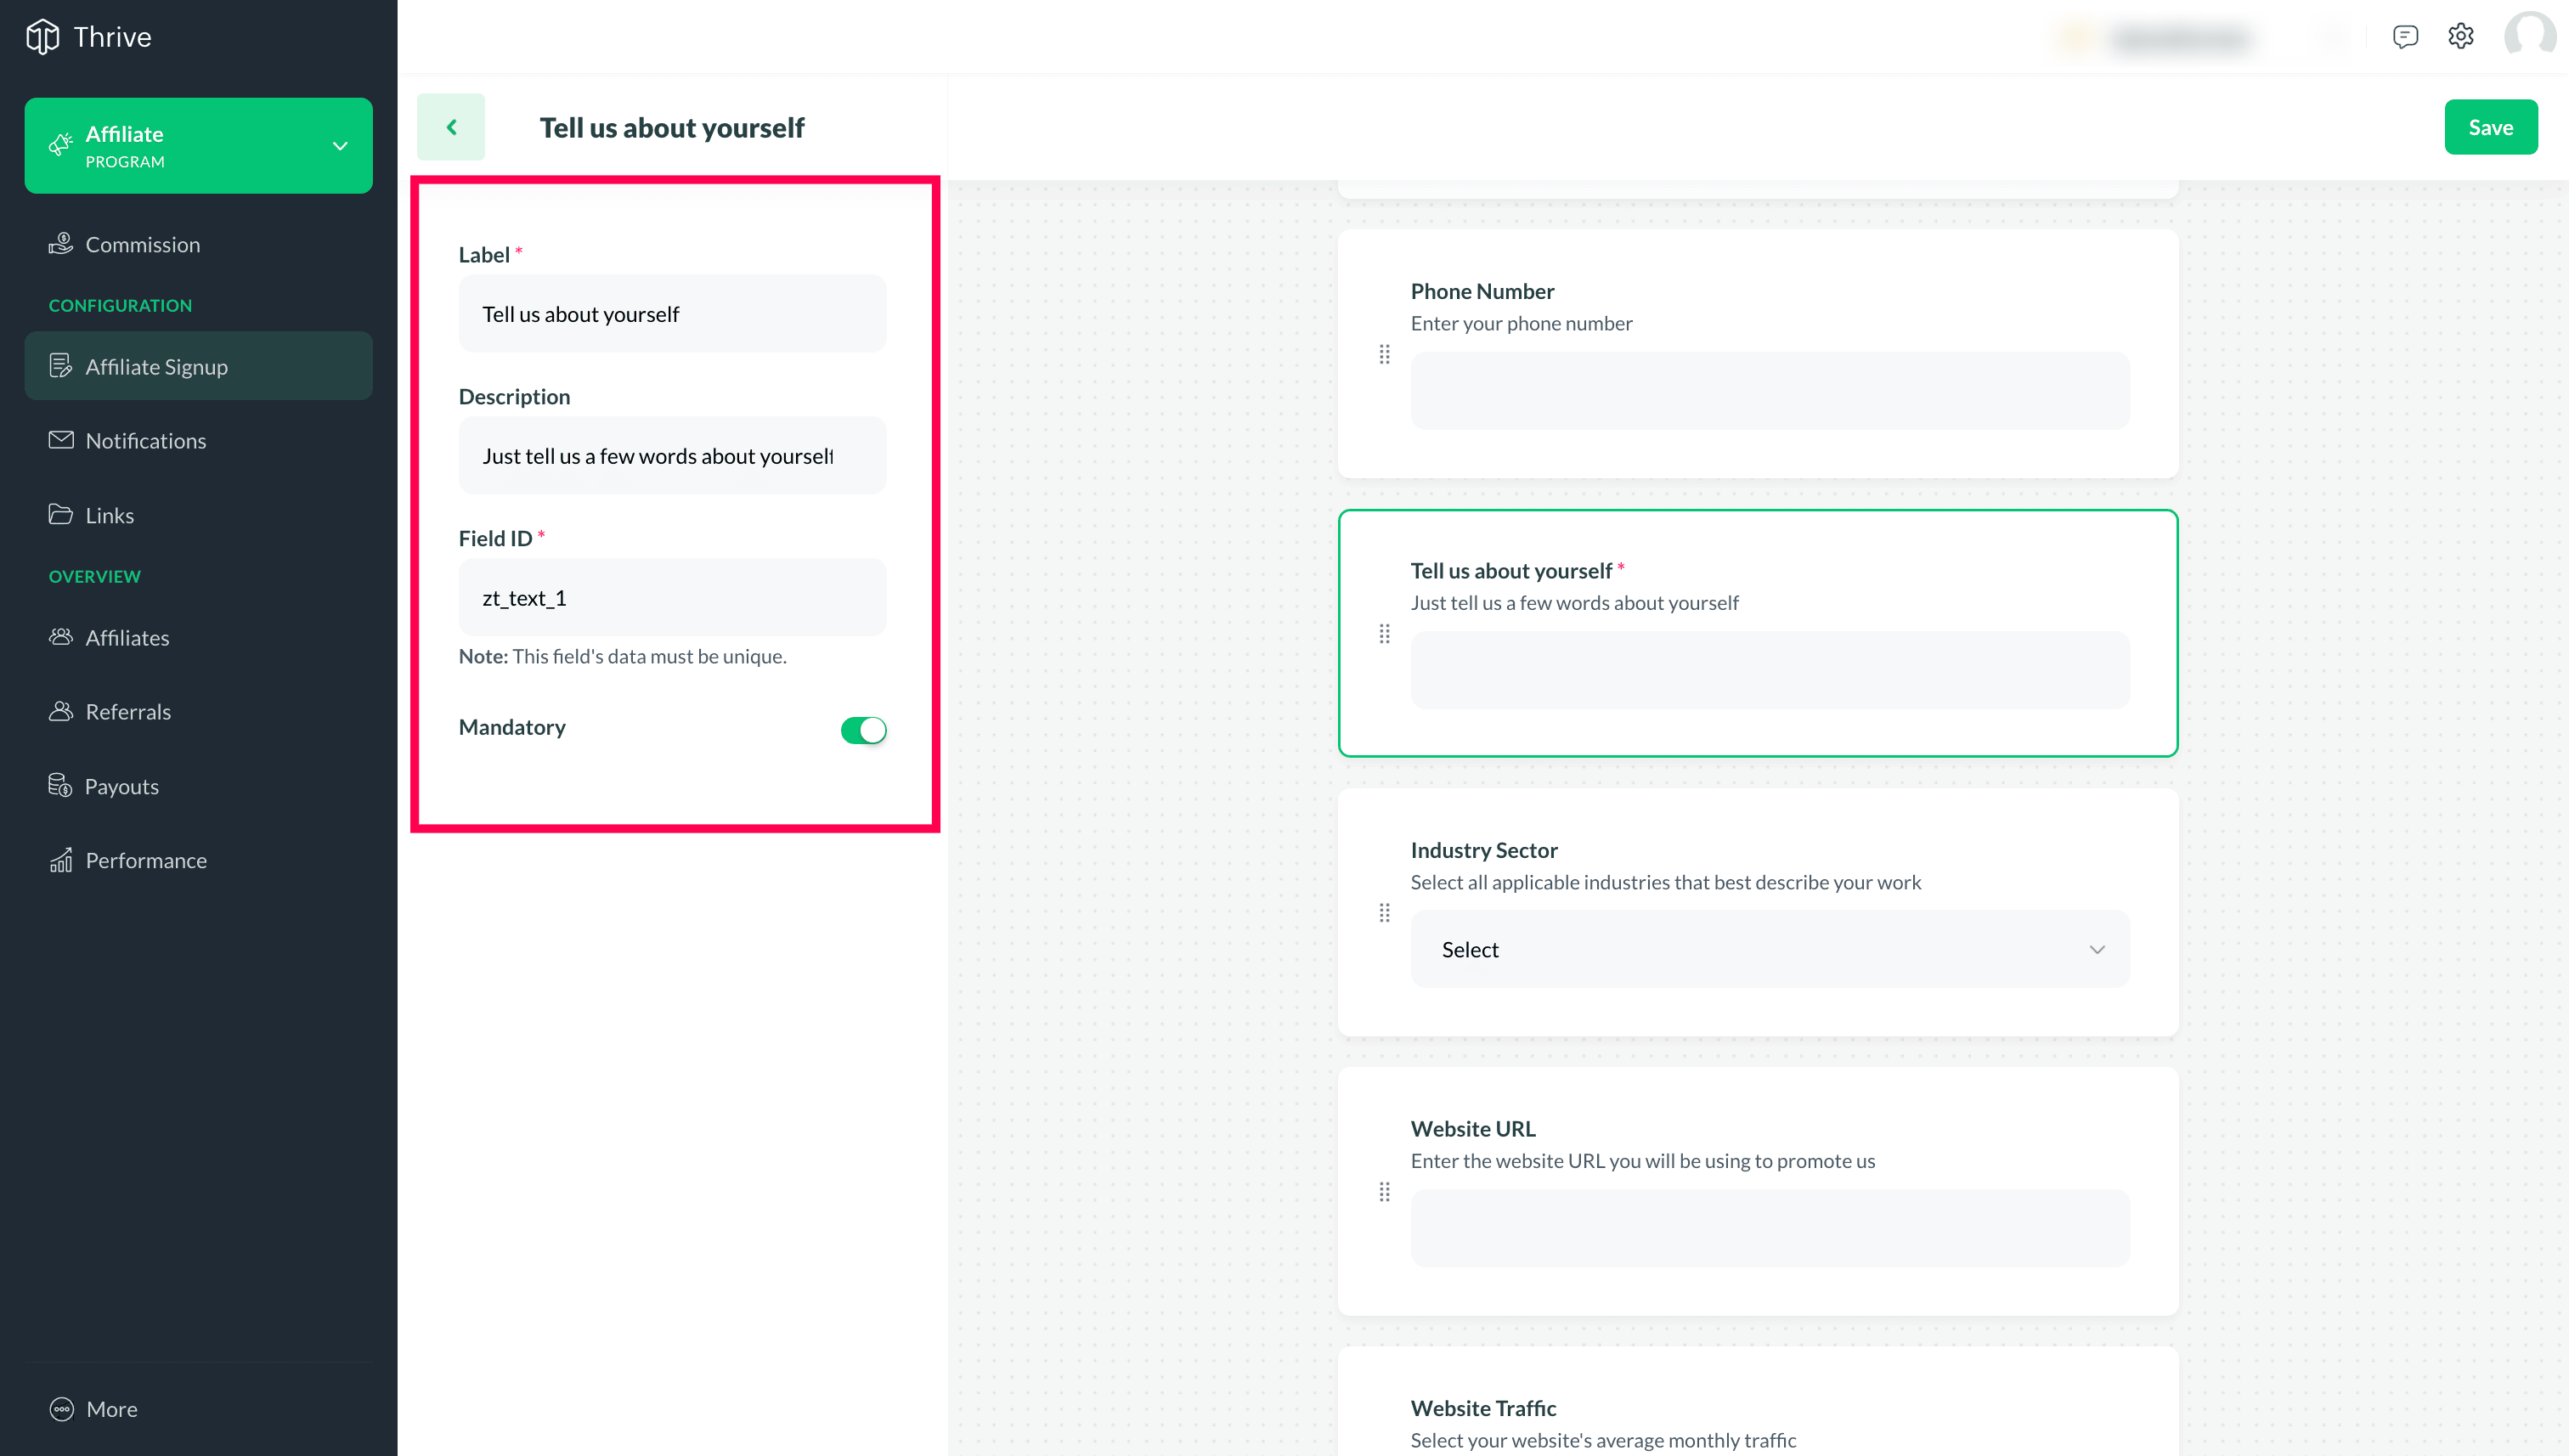Click drag handle beside Industry Sector field
Screen dimensions: 2569x1456
tap(1384, 913)
